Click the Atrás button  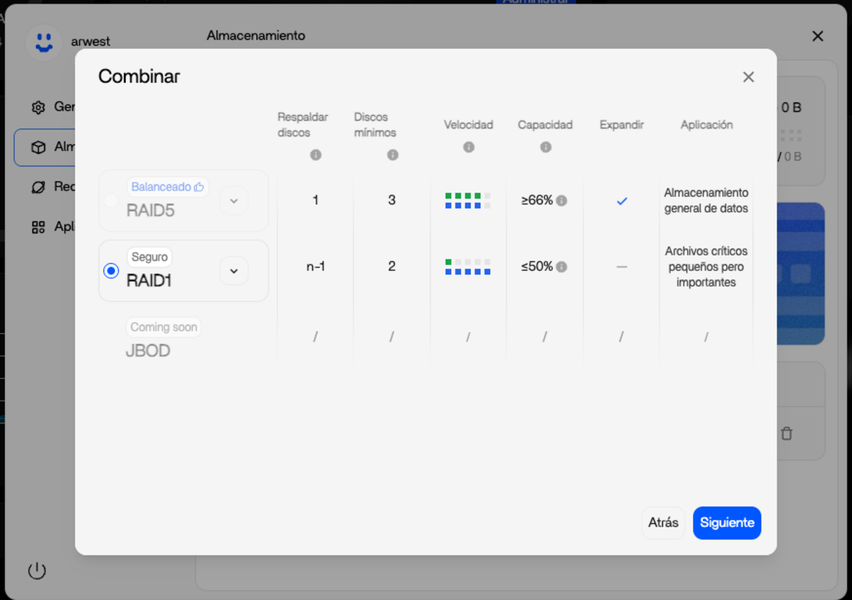pyautogui.click(x=662, y=523)
